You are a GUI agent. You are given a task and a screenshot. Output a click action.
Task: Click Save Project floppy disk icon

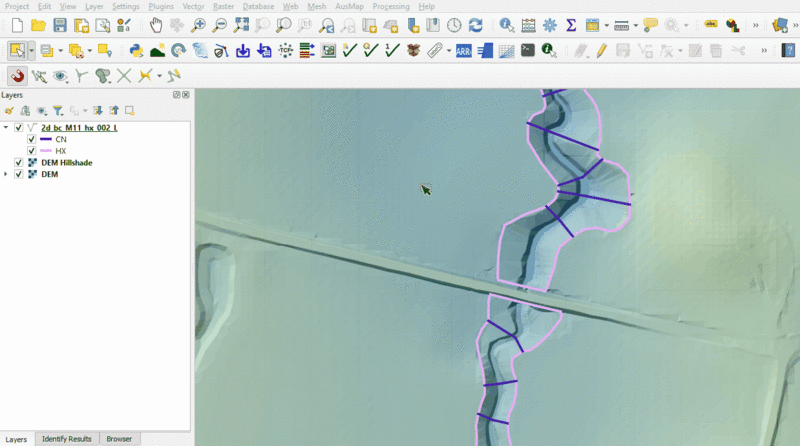[x=60, y=25]
